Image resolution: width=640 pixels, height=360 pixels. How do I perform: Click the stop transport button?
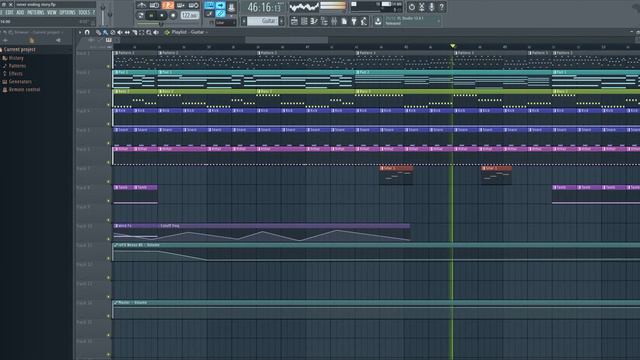[162, 16]
